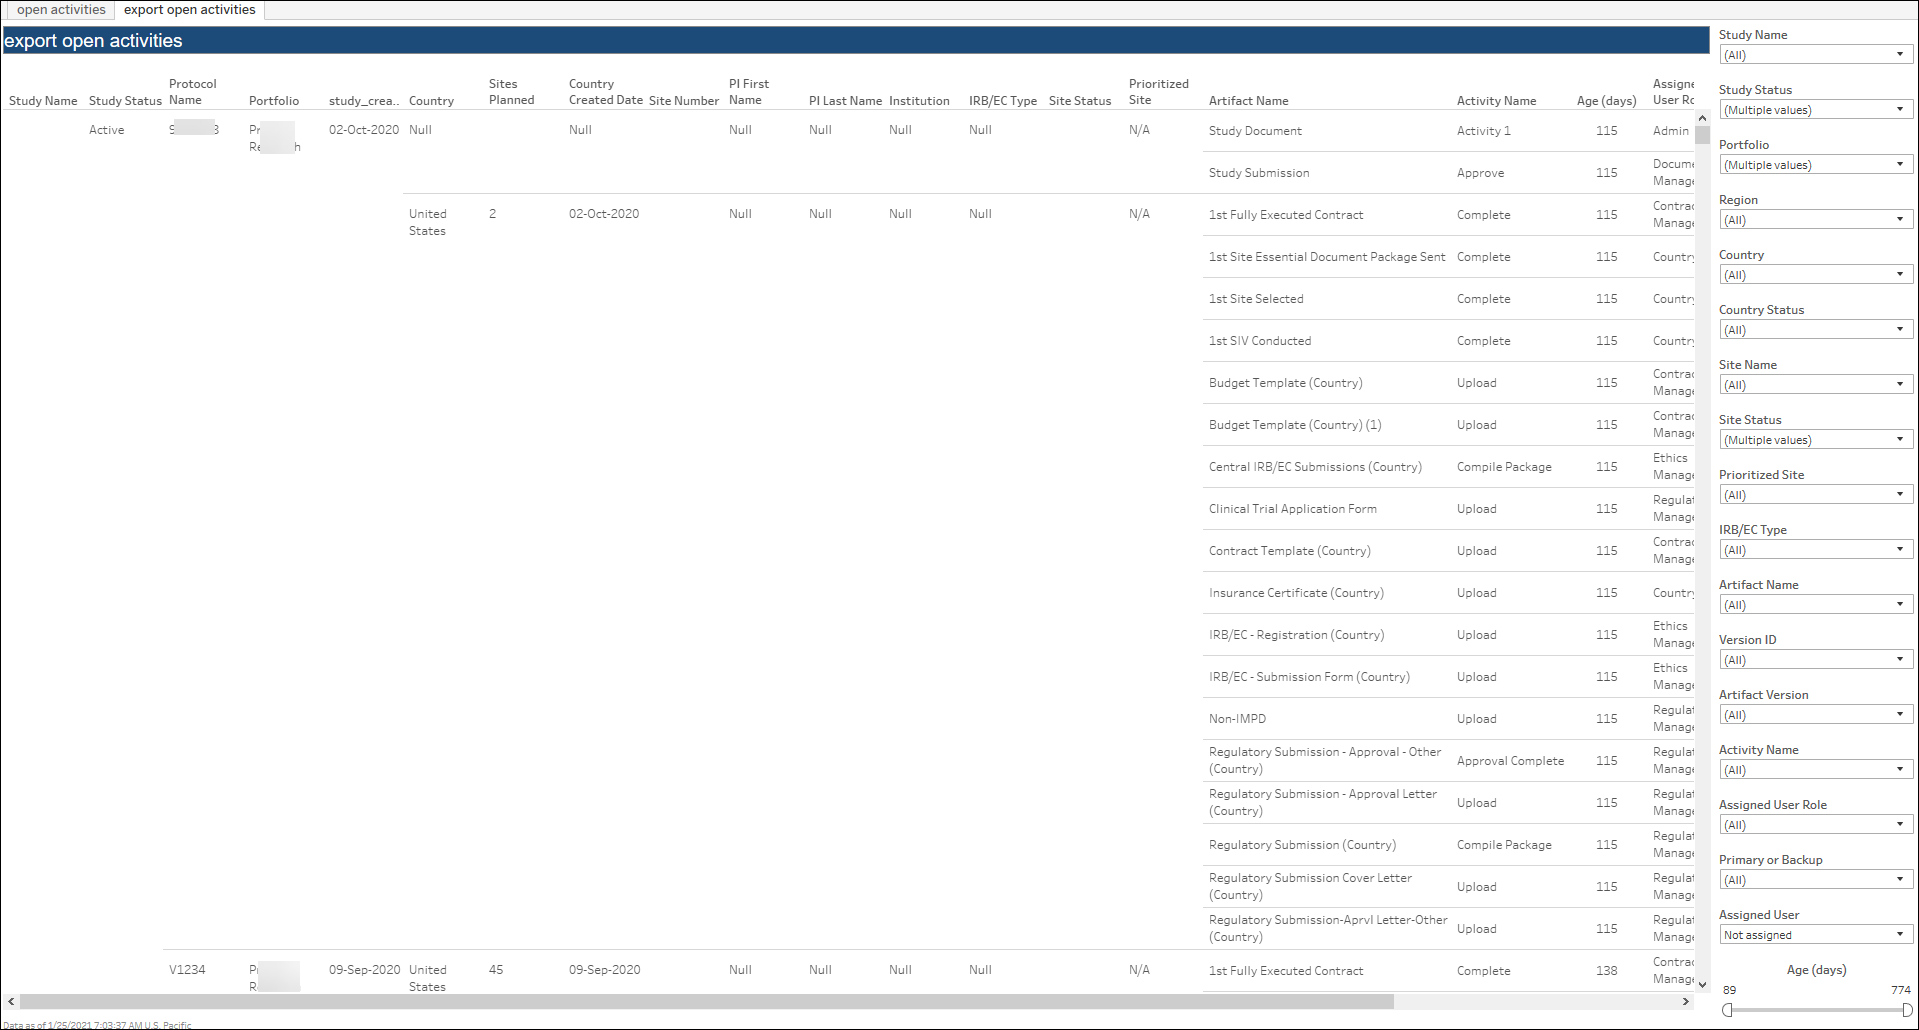The image size is (1919, 1030).
Task: Click the Age (days) slider left handle
Action: 1727,1010
